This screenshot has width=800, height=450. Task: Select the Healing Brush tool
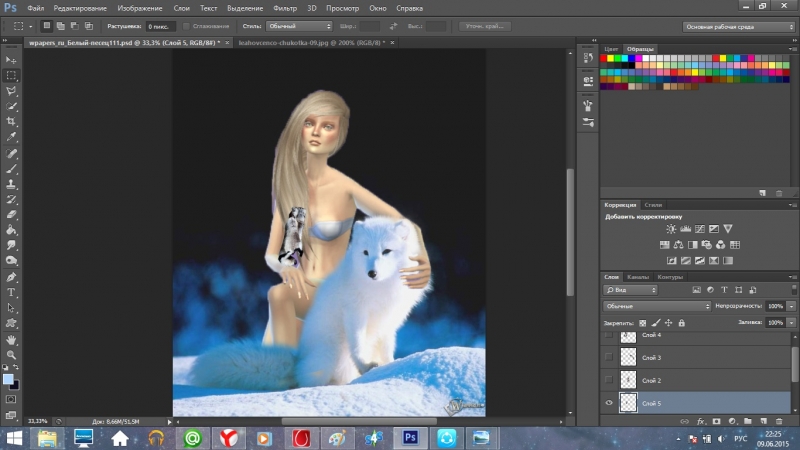[x=11, y=153]
